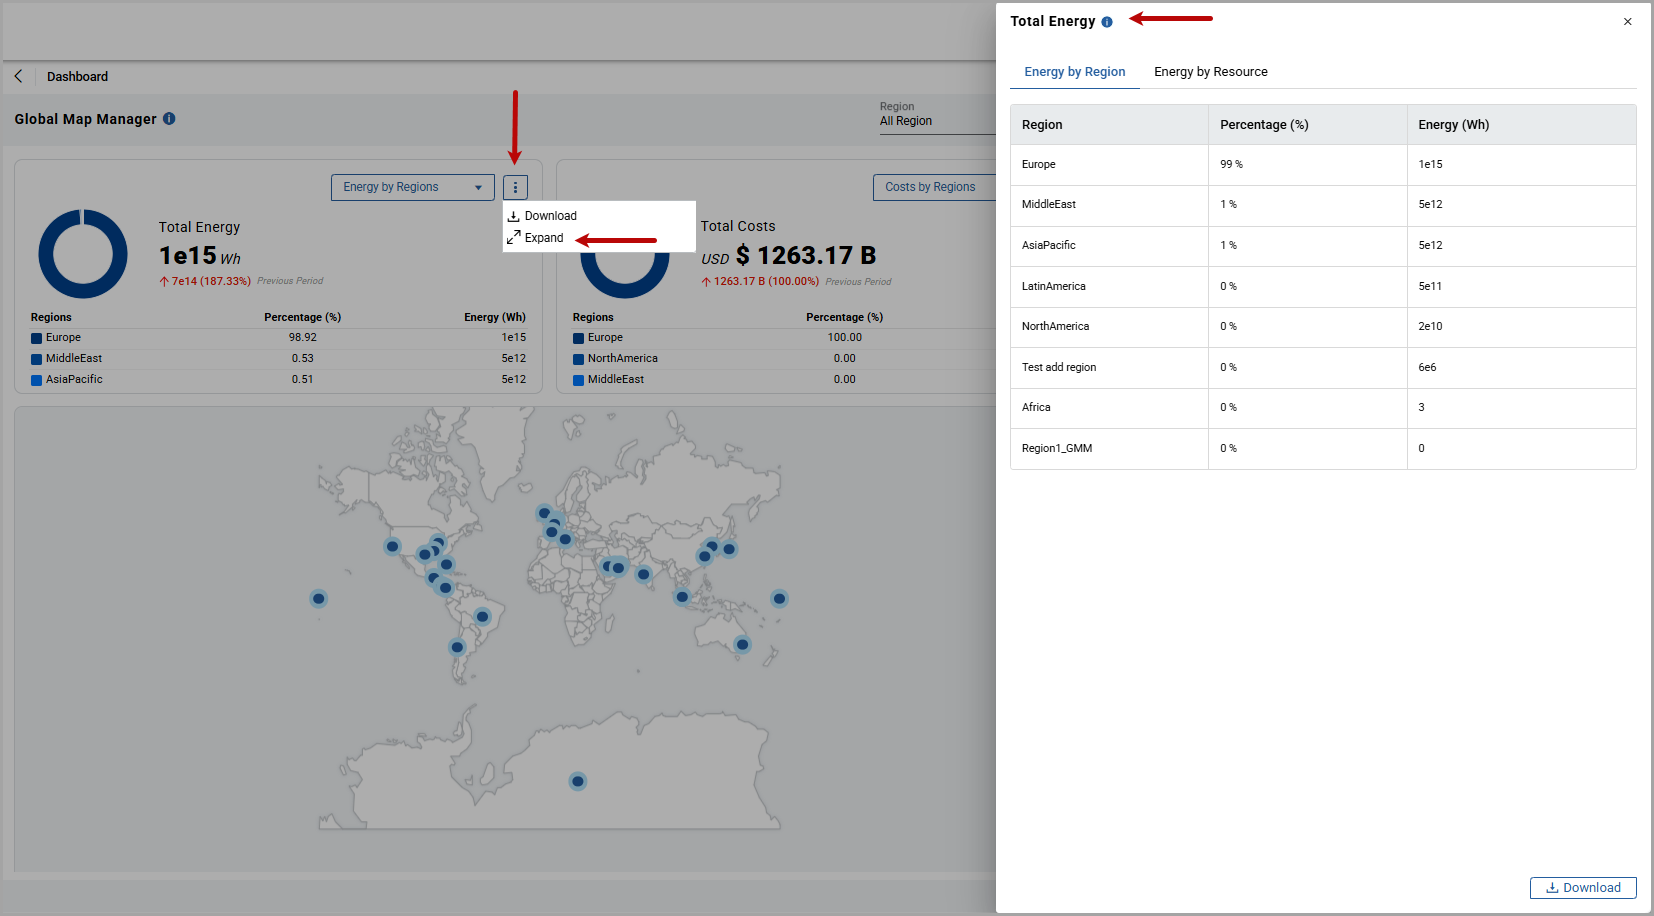This screenshot has width=1654, height=916.
Task: Click the dashboard back arrow icon
Action: (18, 76)
